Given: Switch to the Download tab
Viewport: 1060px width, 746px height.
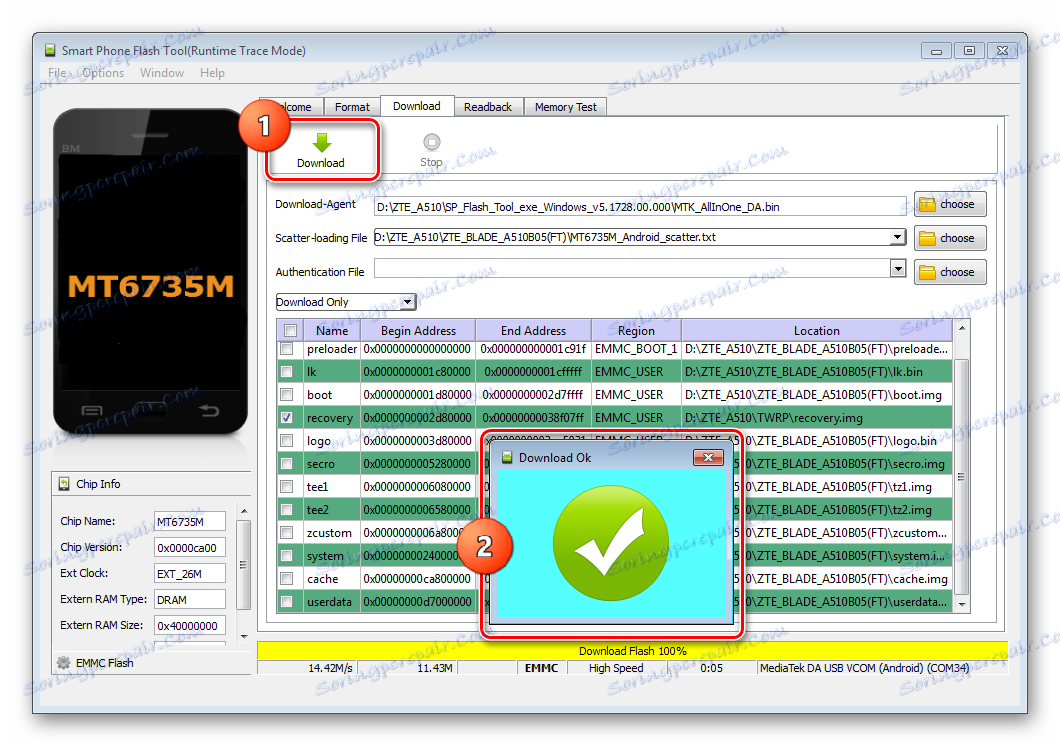Looking at the screenshot, I should point(416,106).
